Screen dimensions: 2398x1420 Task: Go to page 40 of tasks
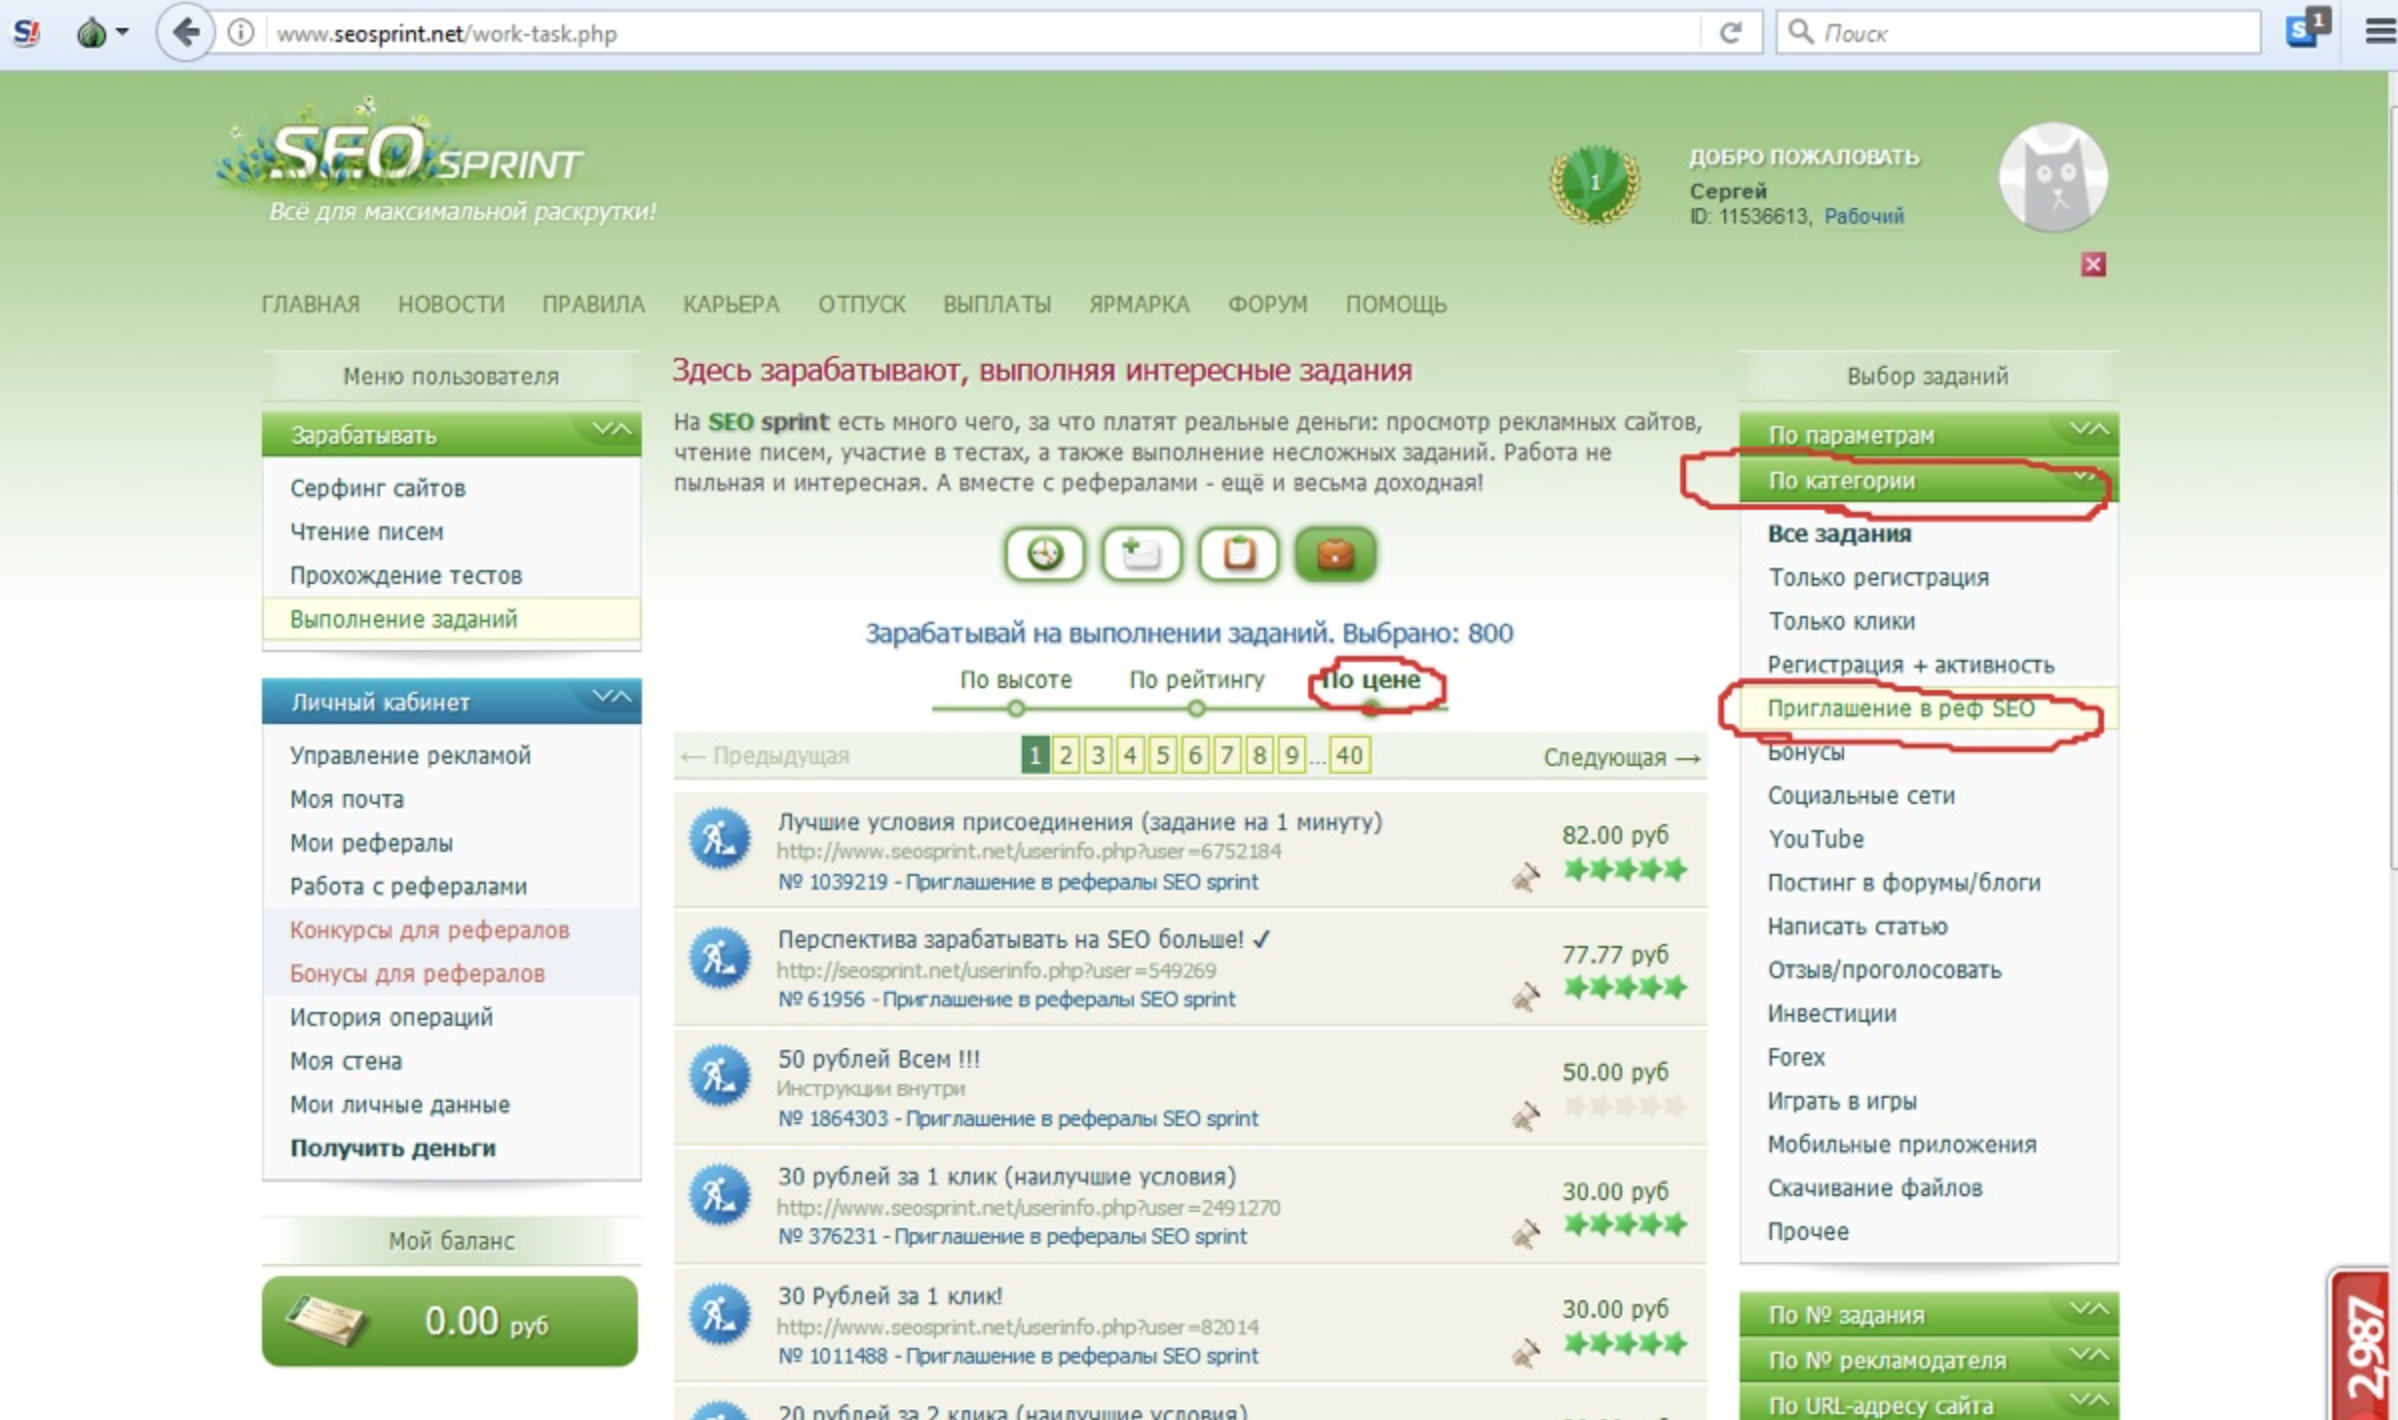1349,755
